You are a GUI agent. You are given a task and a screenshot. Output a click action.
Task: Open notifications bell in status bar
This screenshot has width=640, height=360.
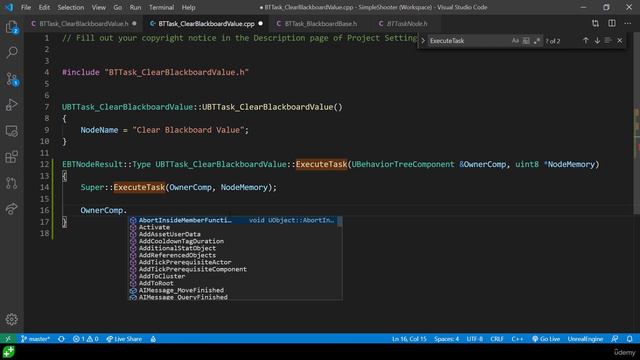click(629, 339)
